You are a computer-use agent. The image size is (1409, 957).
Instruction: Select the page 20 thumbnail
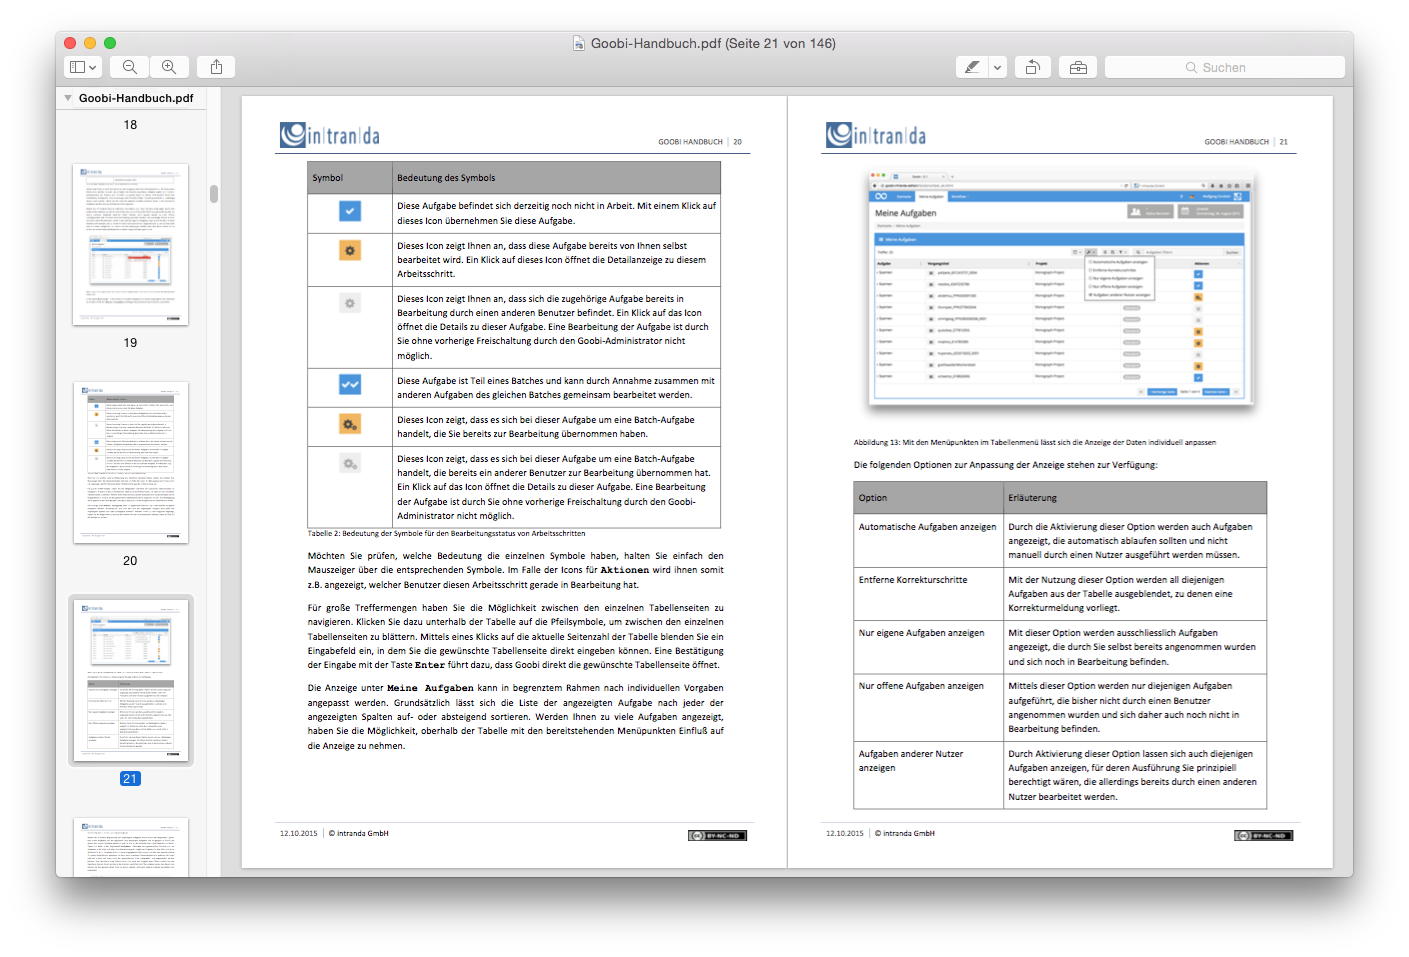coord(130,463)
